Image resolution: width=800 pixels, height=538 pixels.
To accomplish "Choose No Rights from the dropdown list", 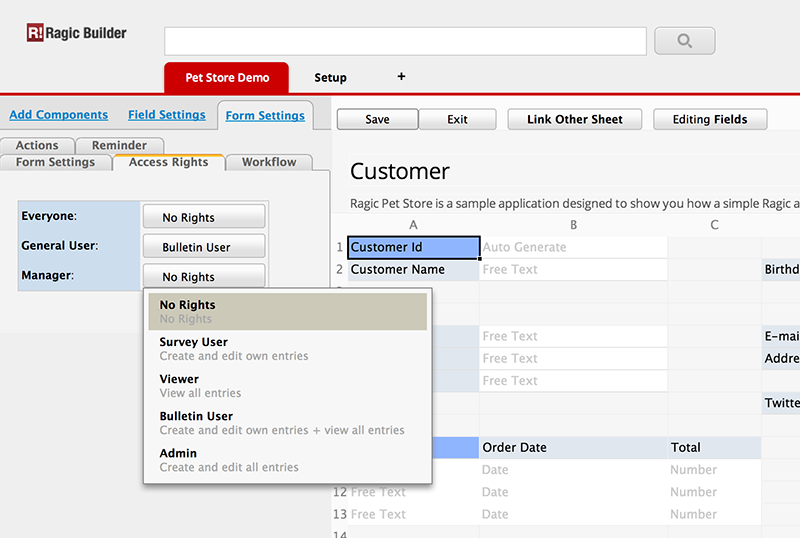I will [288, 311].
